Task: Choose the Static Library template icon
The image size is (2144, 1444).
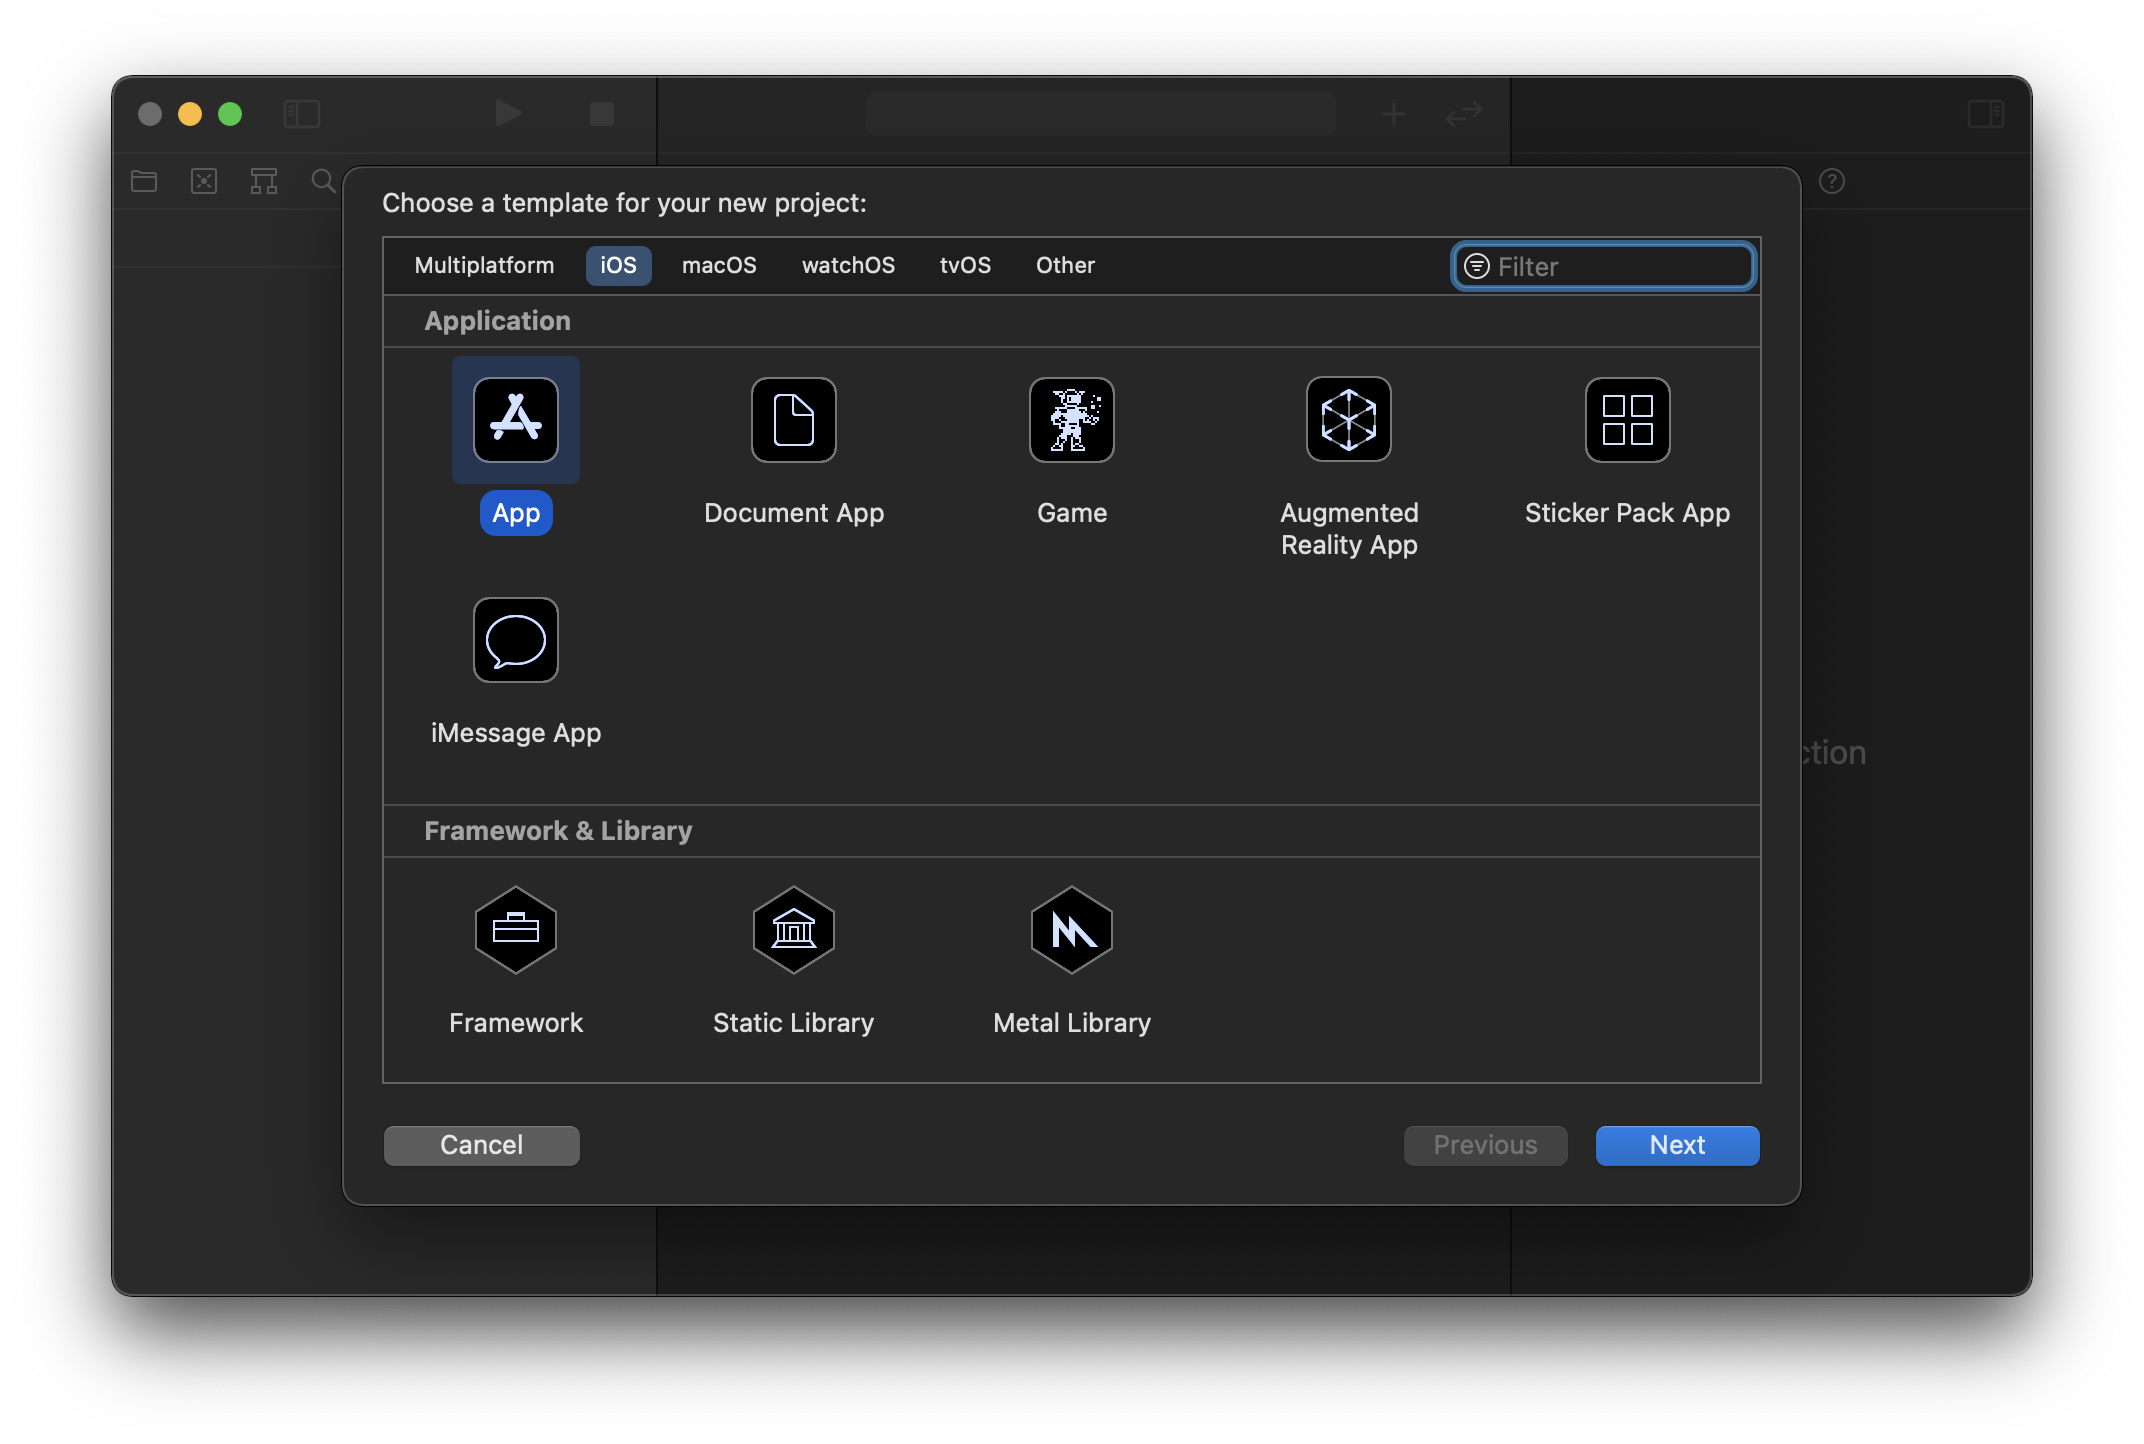Action: 794,930
